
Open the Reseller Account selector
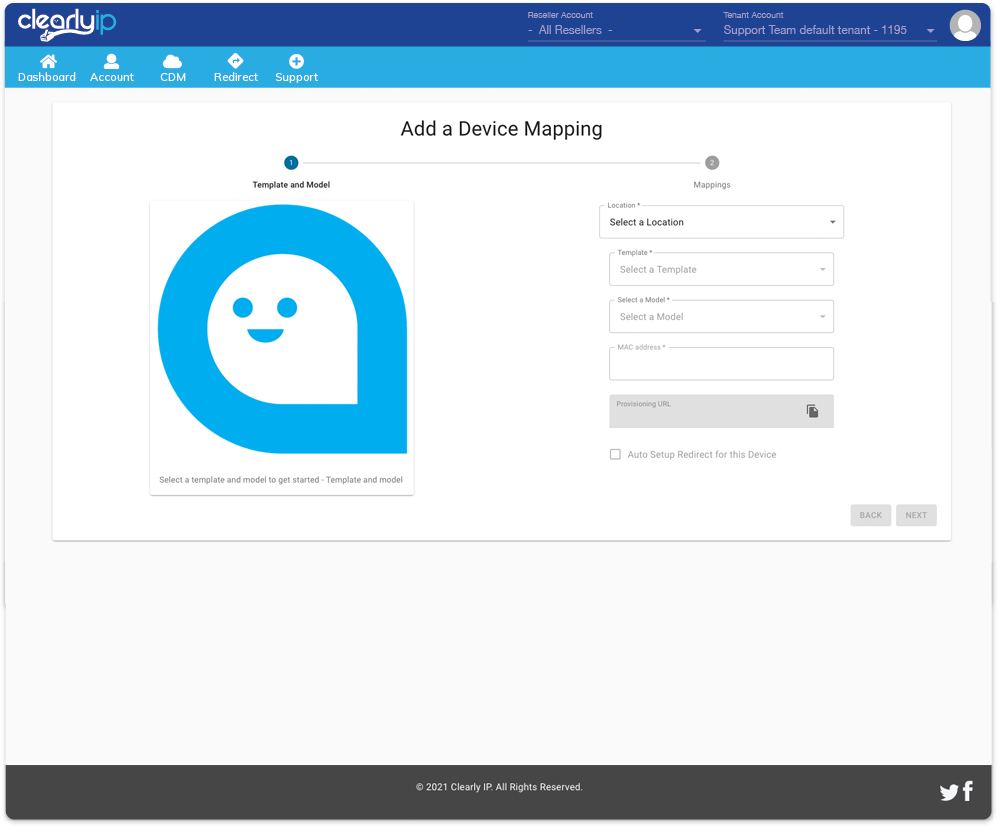pyautogui.click(x=616, y=31)
